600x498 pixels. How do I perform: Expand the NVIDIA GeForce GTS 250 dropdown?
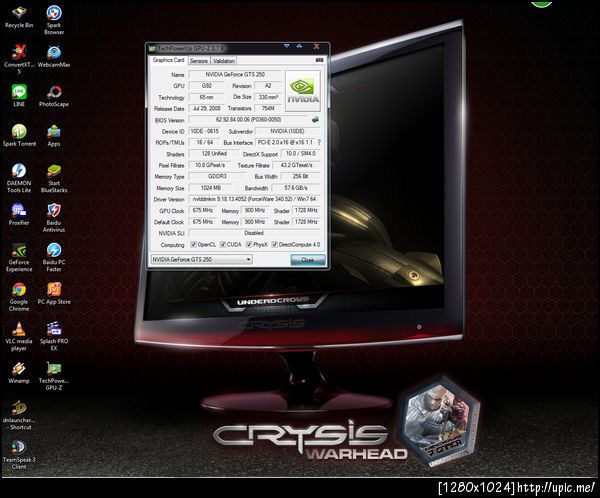tap(248, 259)
